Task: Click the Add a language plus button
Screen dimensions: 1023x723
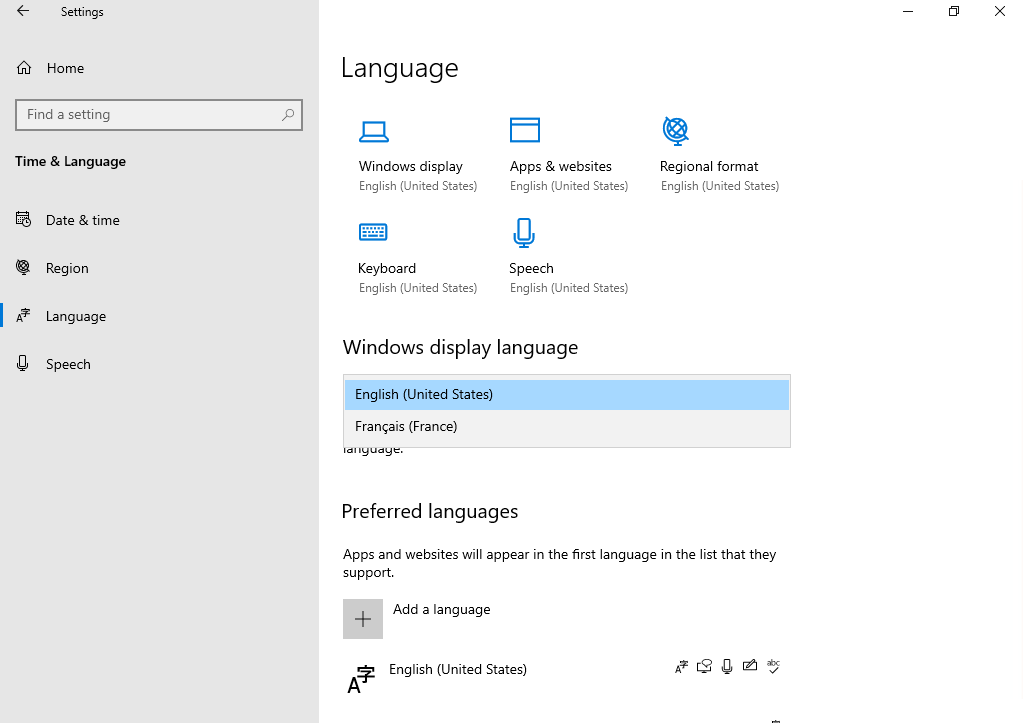Action: [363, 619]
